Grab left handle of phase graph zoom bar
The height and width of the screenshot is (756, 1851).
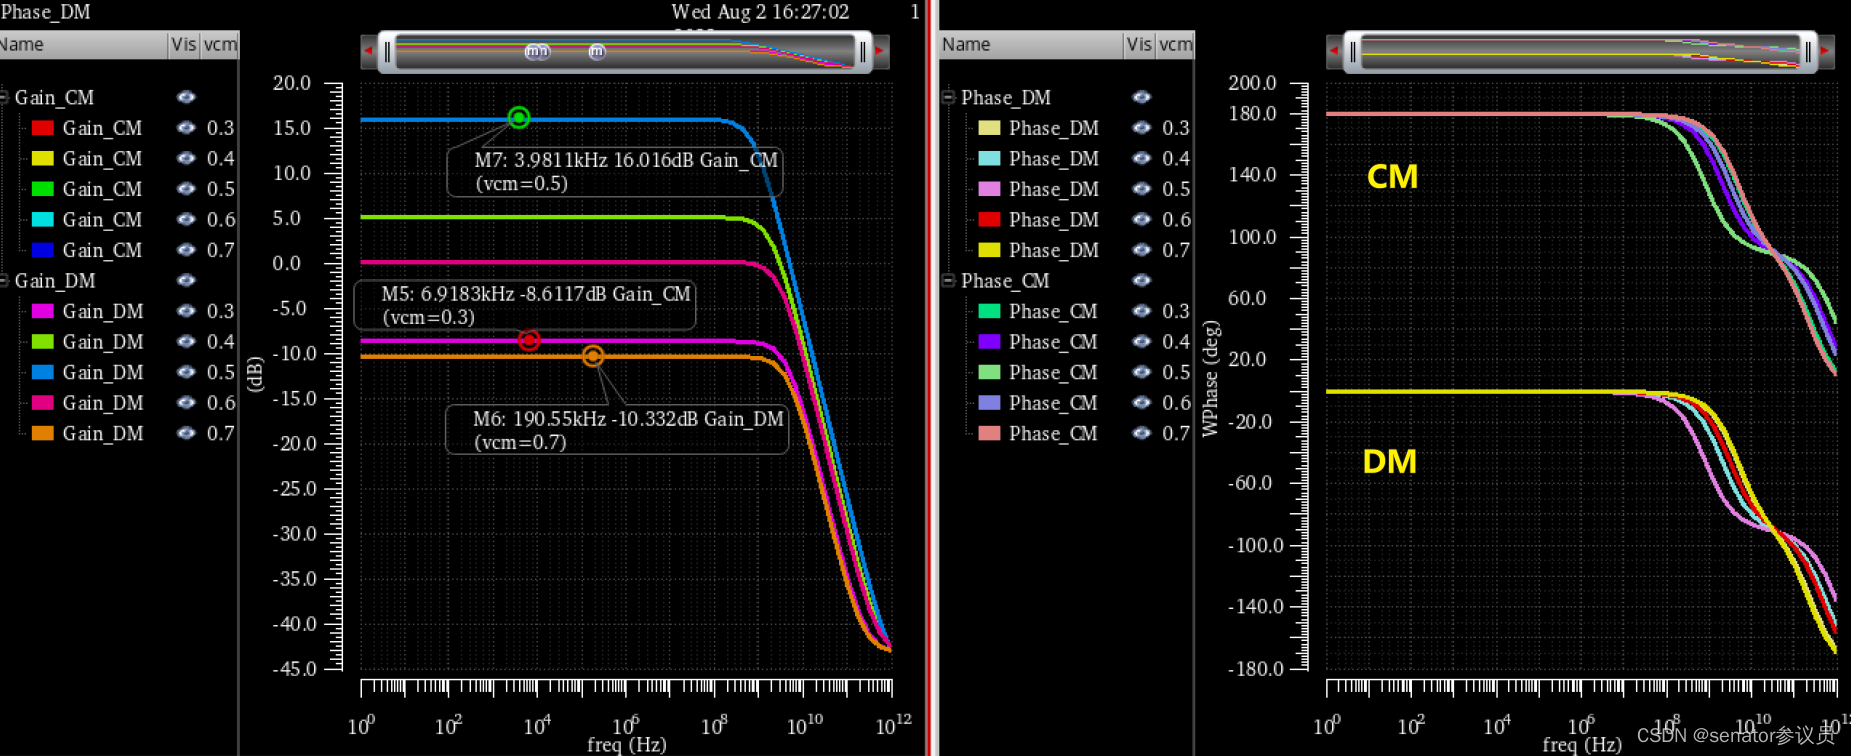coord(1353,51)
